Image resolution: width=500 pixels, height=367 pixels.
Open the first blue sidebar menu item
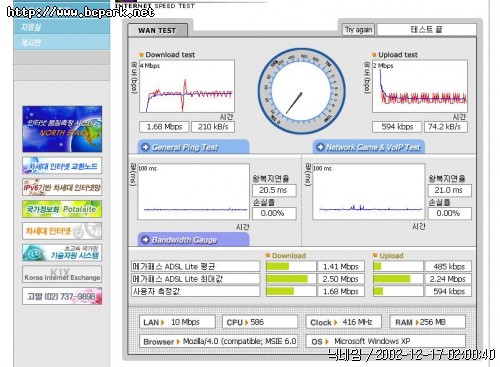click(62, 27)
